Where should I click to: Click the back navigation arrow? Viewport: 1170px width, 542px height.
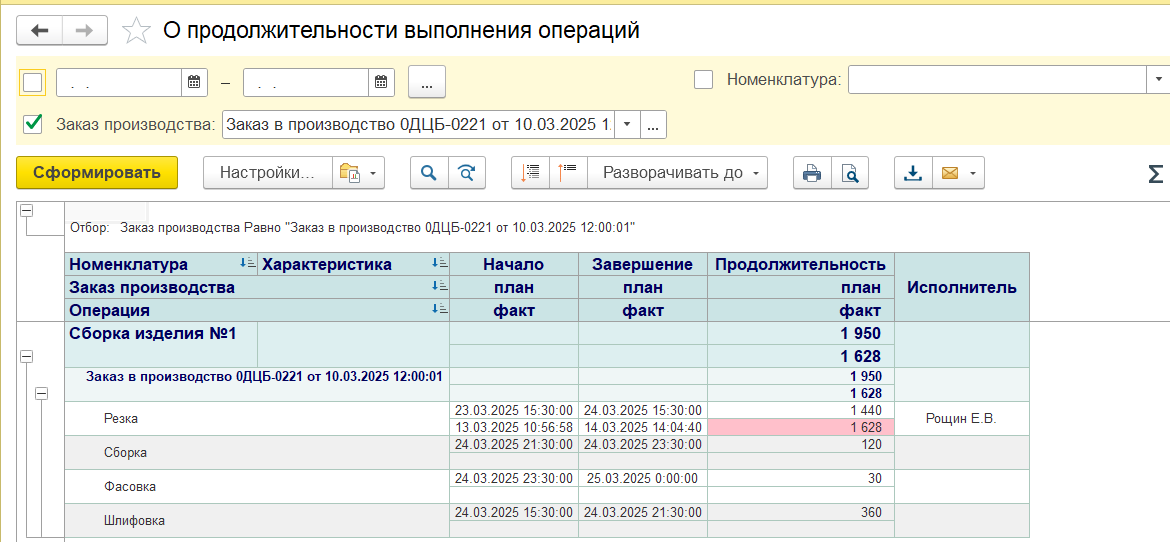40,31
